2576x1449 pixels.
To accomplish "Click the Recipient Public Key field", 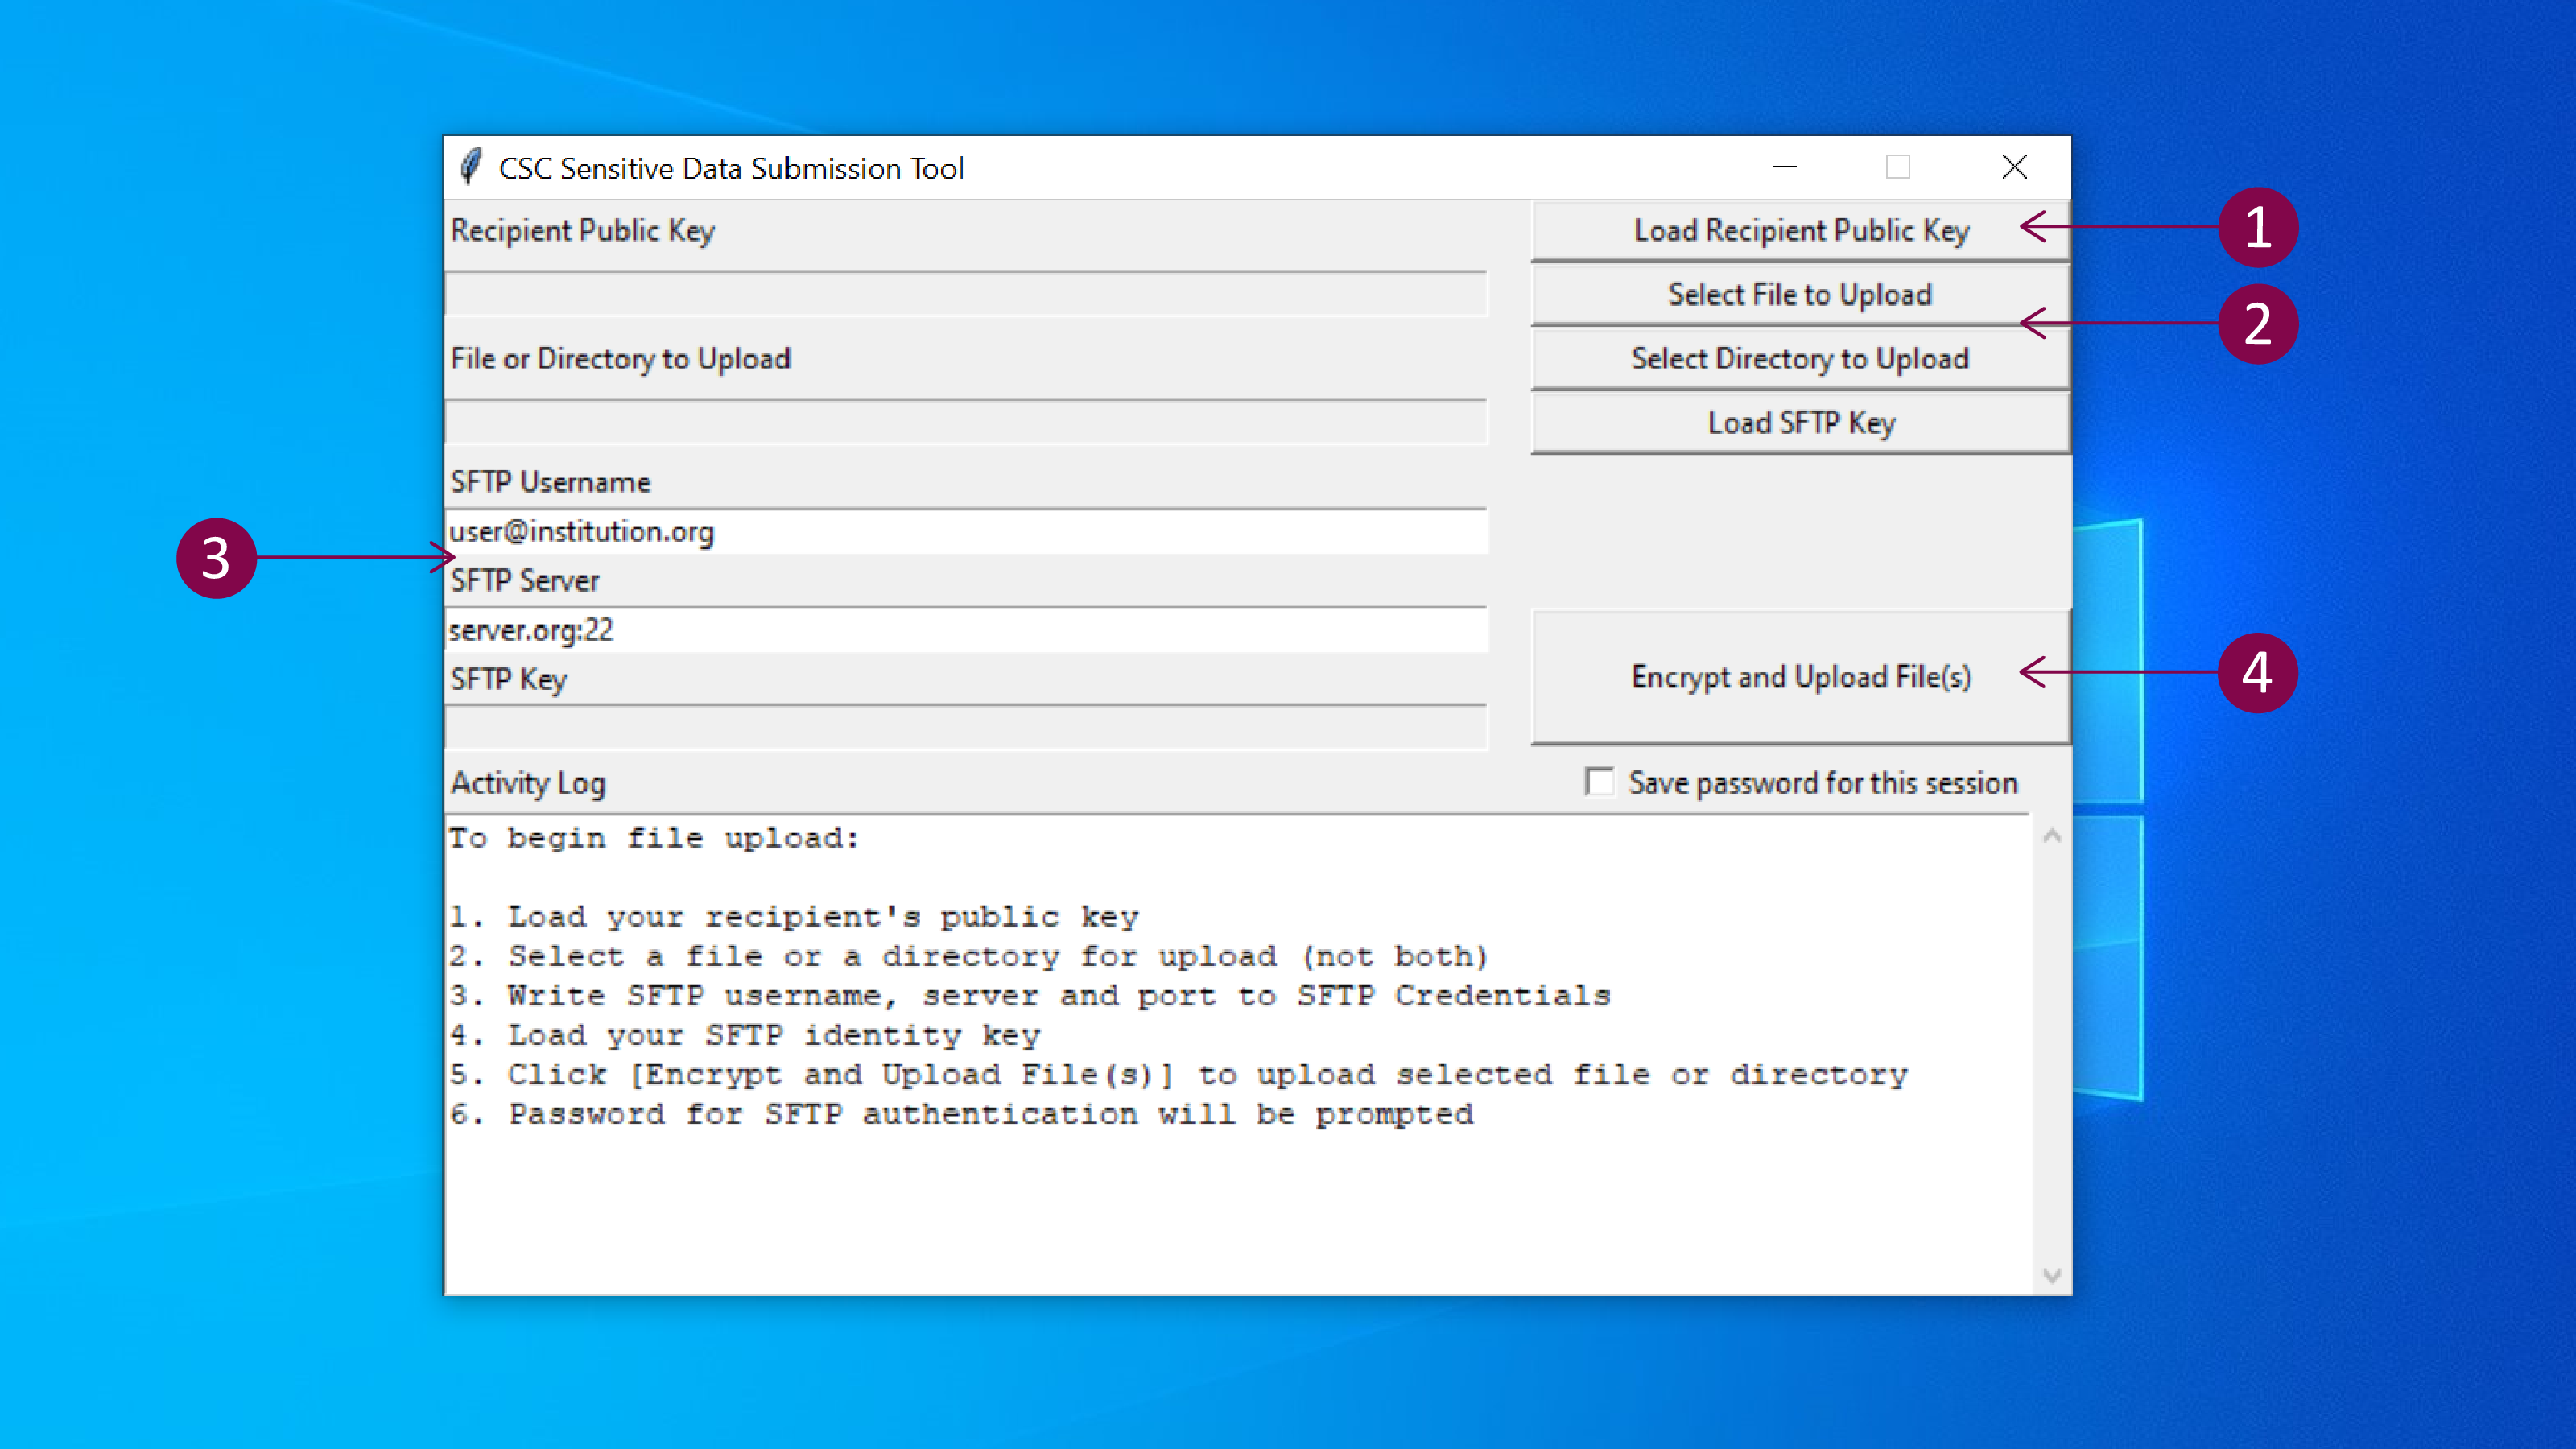I will (966, 295).
